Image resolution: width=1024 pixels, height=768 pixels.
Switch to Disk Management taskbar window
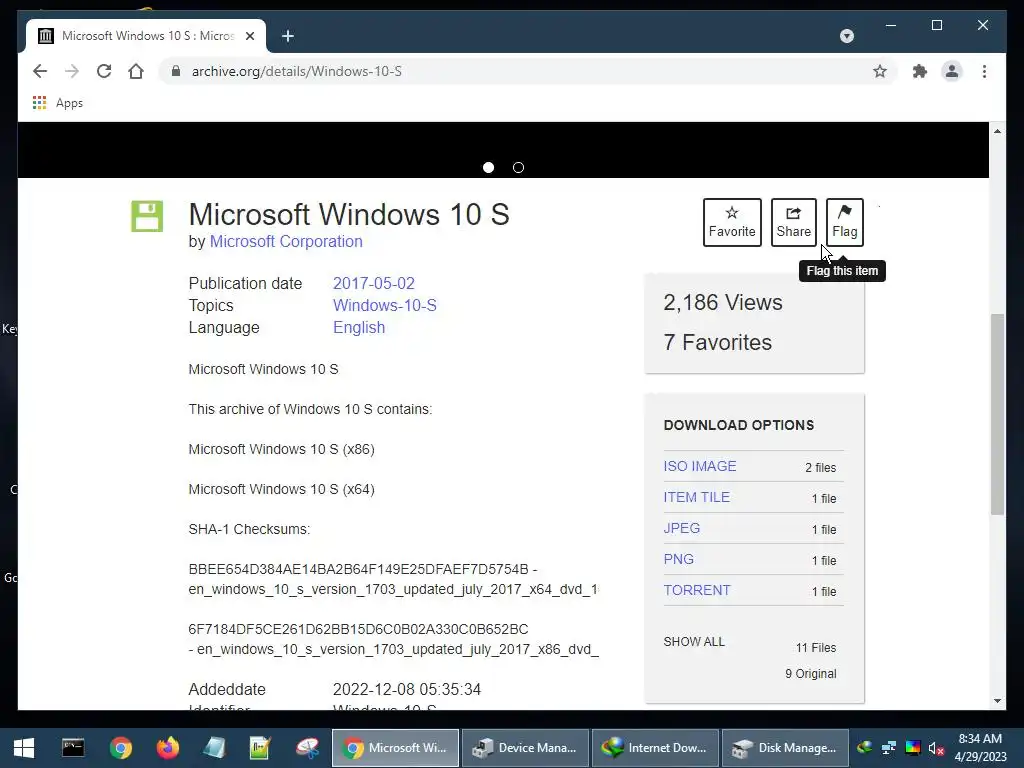[785, 748]
